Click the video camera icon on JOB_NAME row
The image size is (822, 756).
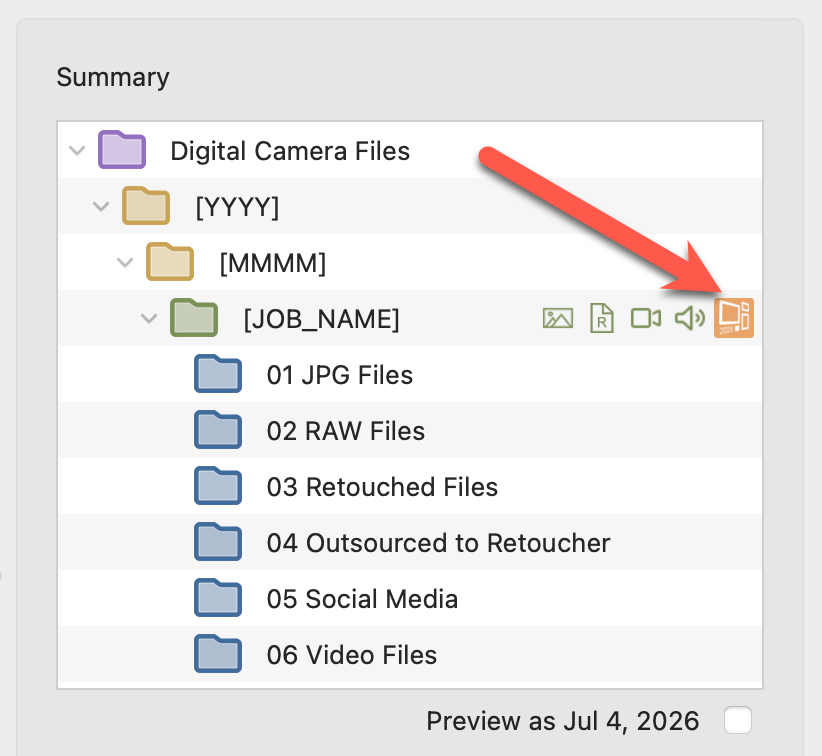[645, 318]
